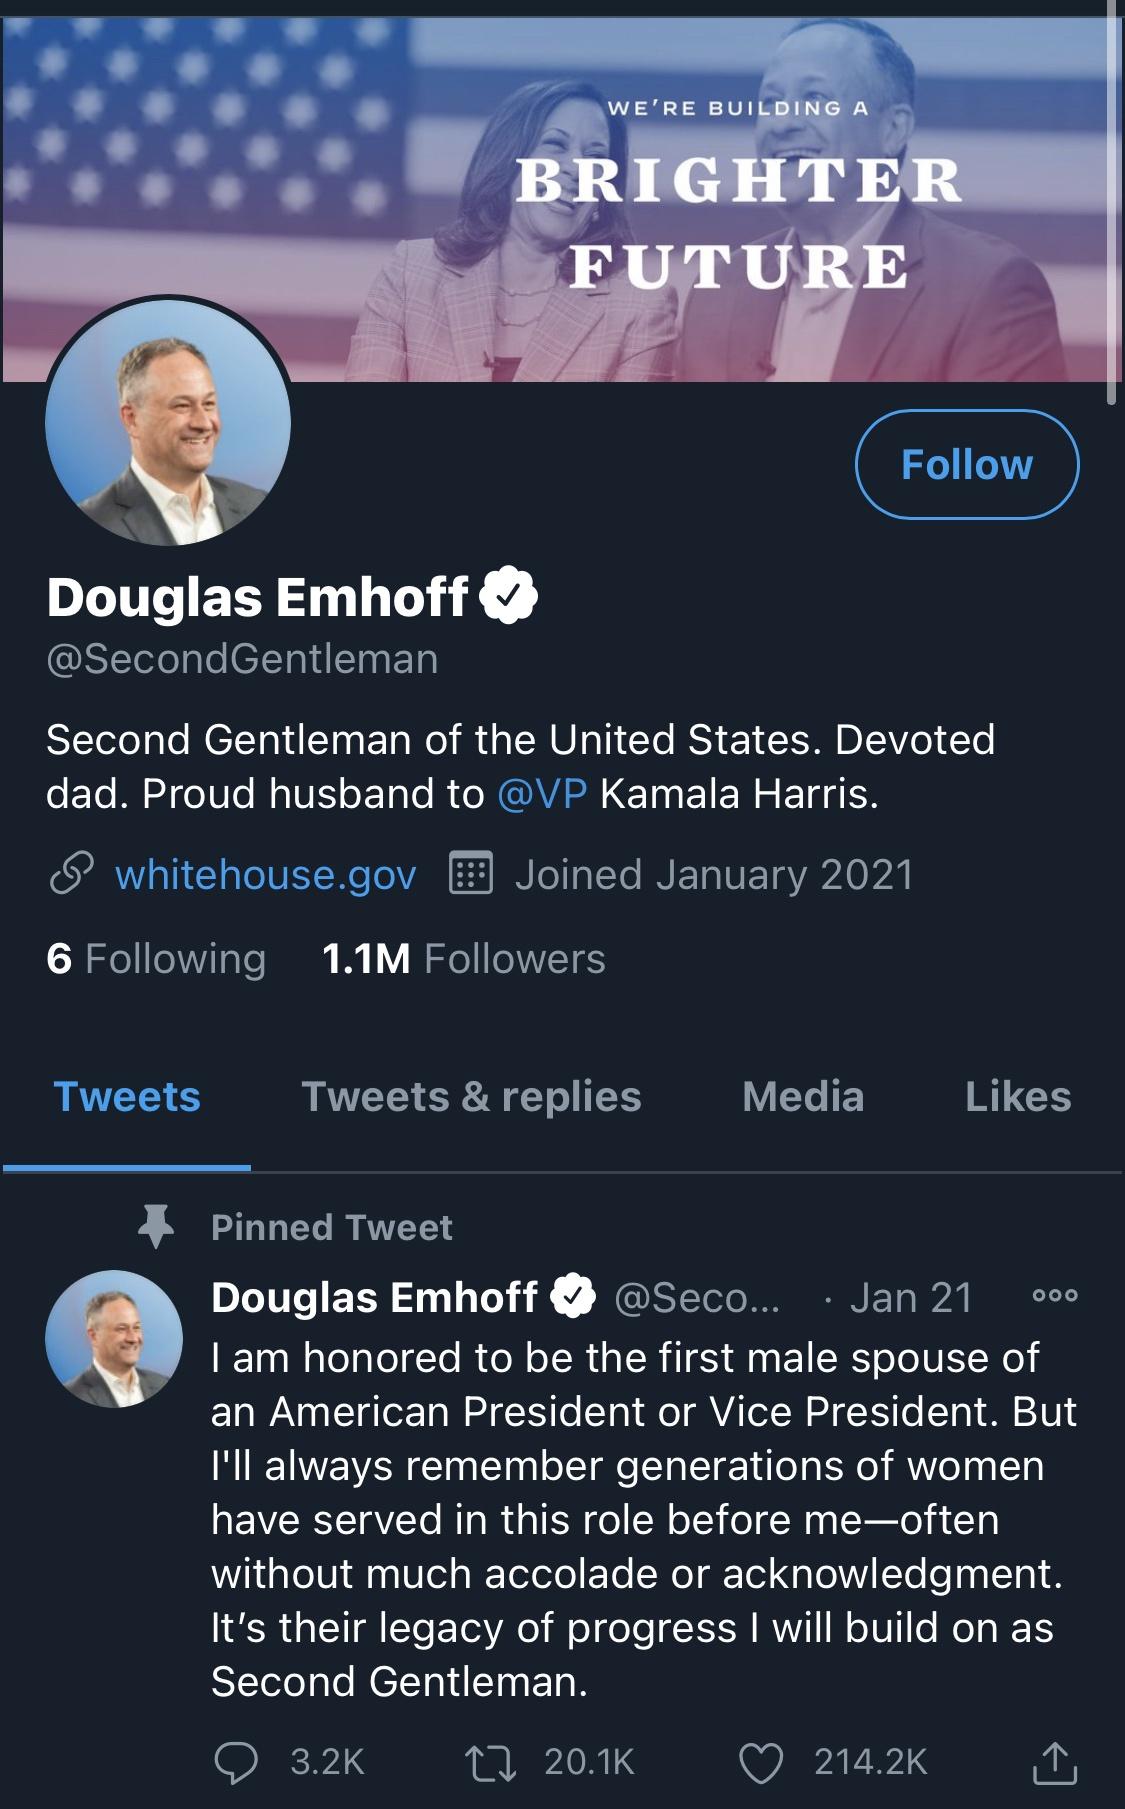The image size is (1125, 1809).
Task: Click the @VP mention in the bio
Action: click(541, 795)
